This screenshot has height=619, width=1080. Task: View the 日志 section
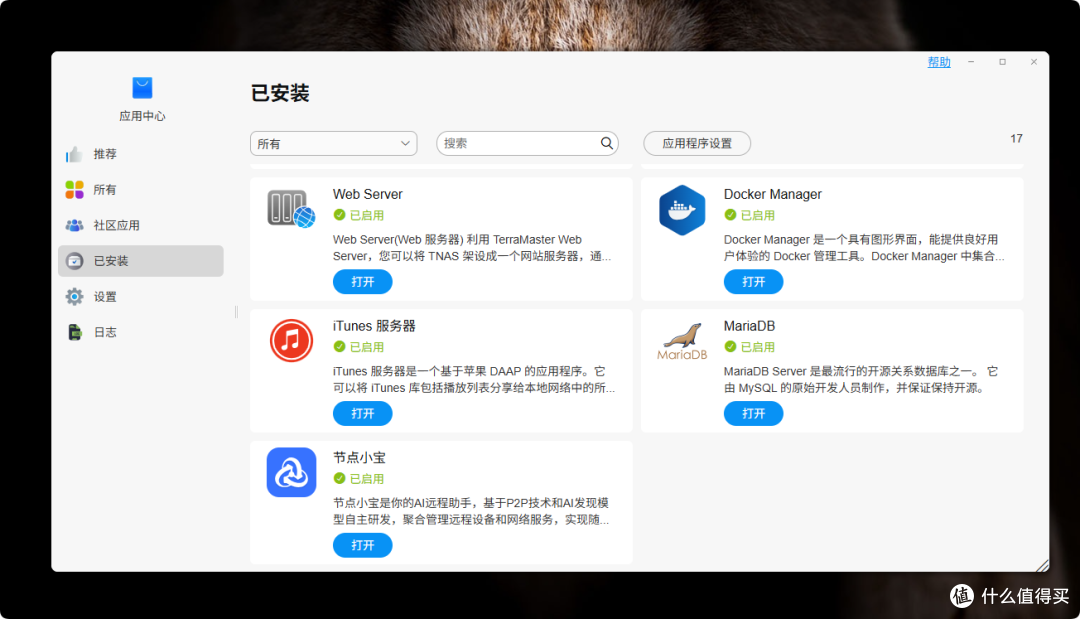click(x=141, y=332)
